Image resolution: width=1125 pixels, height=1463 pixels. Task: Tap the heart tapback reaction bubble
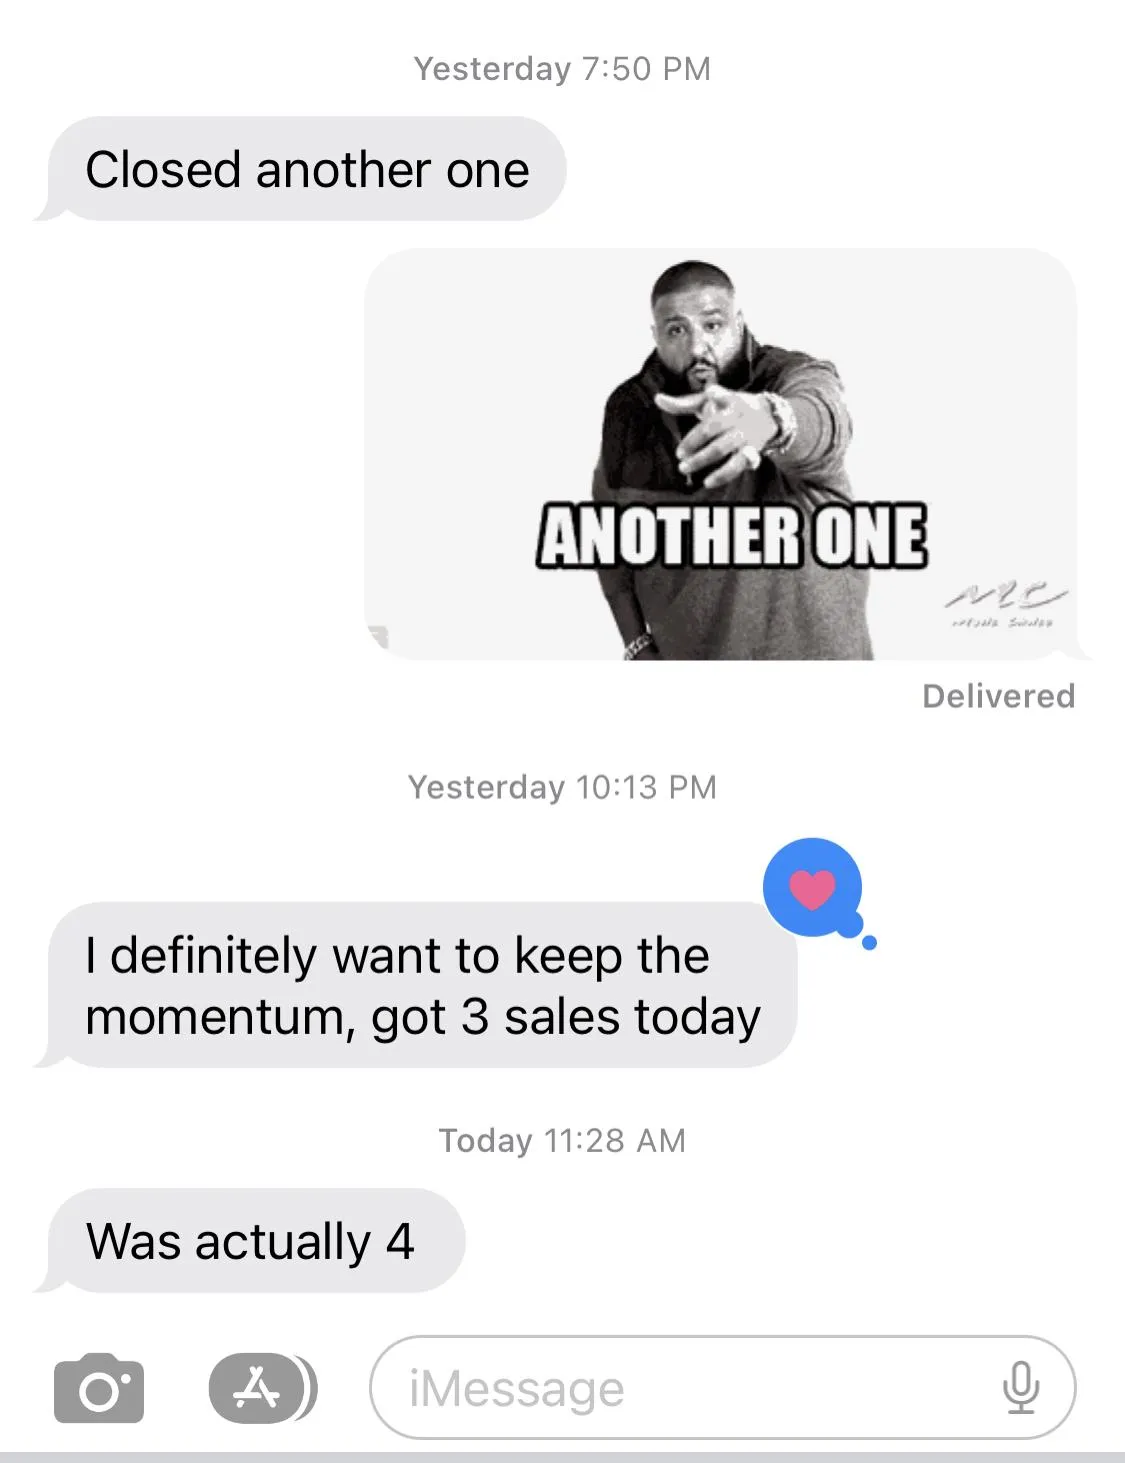(x=813, y=887)
